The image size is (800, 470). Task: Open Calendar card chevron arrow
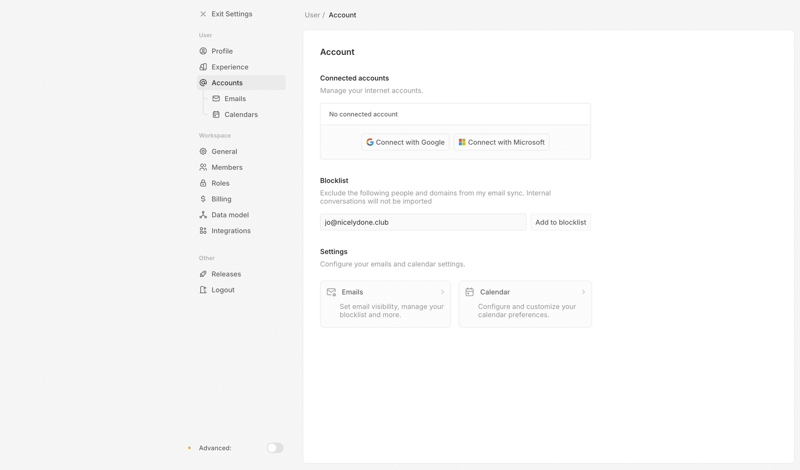coord(583,292)
